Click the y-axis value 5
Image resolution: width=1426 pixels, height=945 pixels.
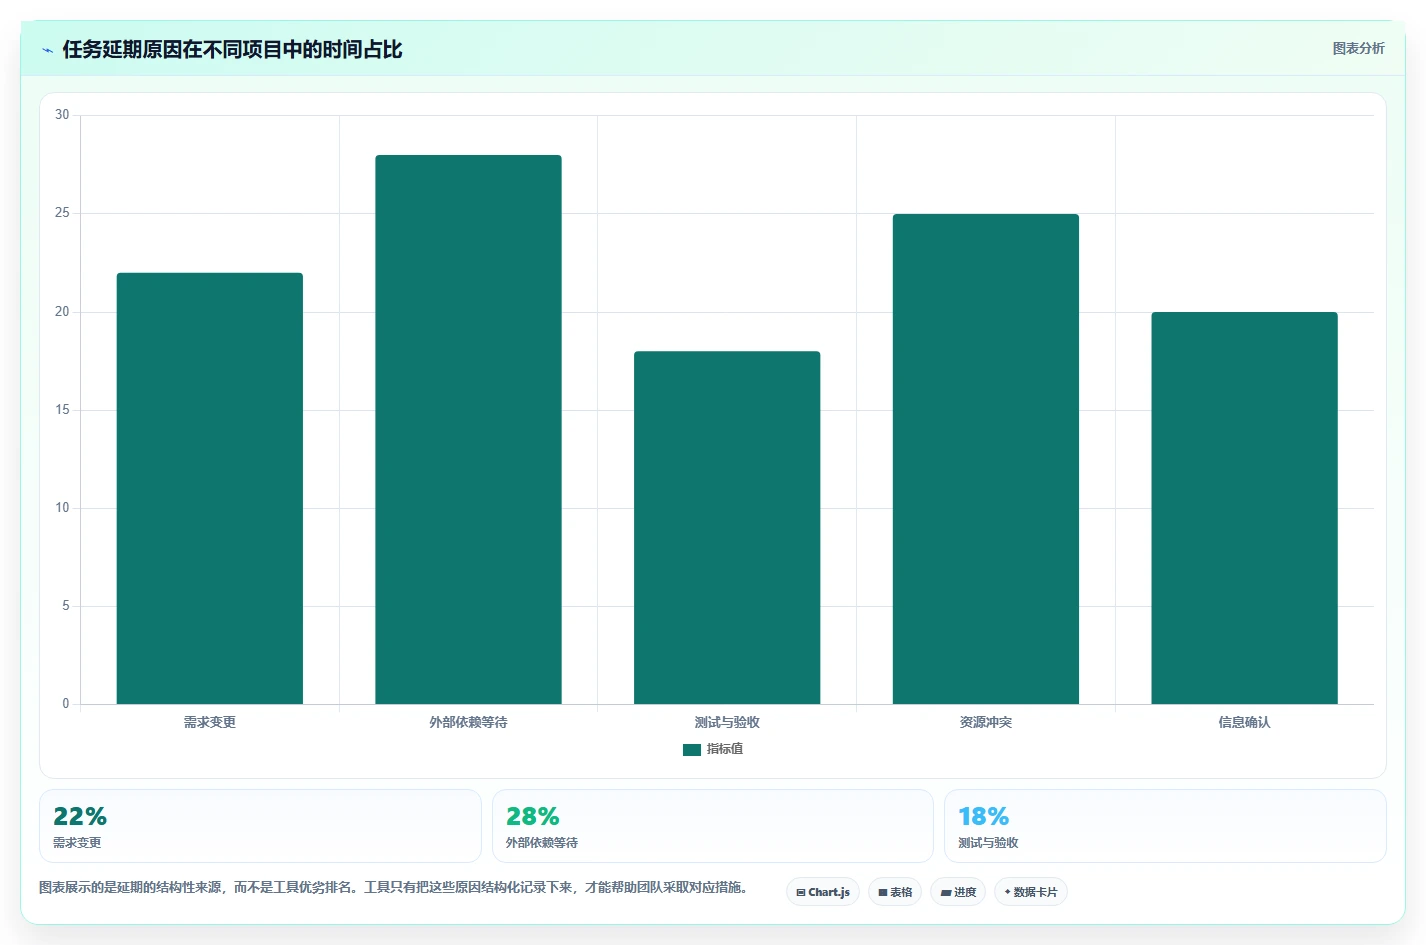tap(66, 606)
